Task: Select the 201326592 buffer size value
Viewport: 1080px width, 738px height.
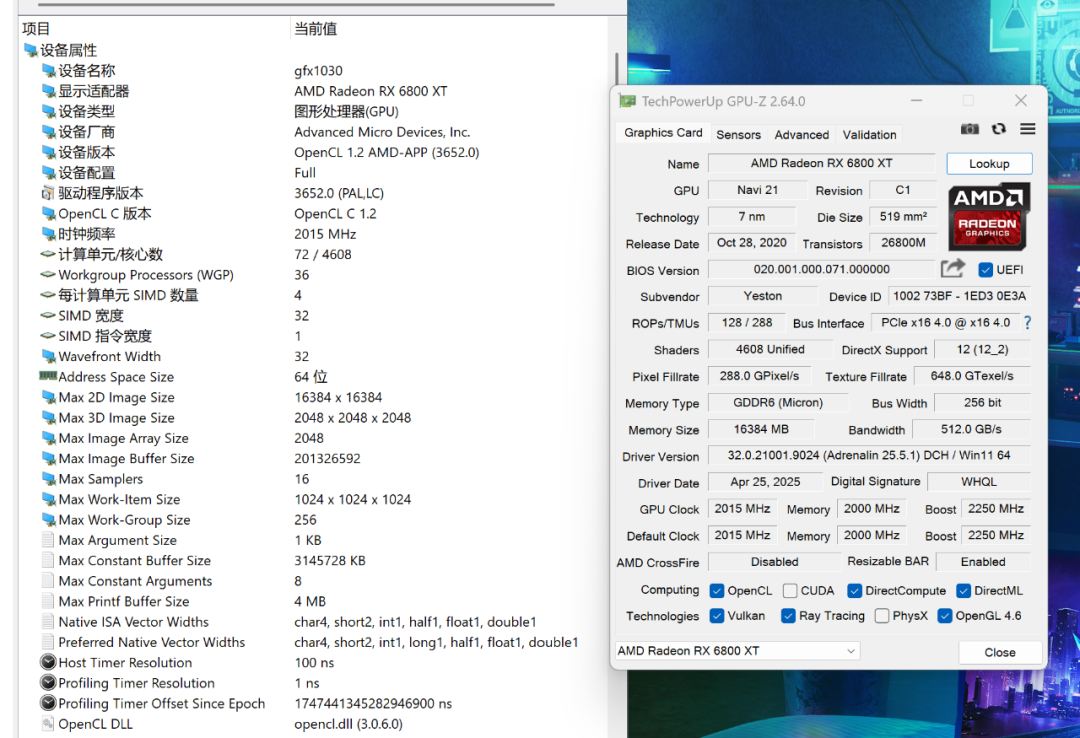Action: (327, 458)
